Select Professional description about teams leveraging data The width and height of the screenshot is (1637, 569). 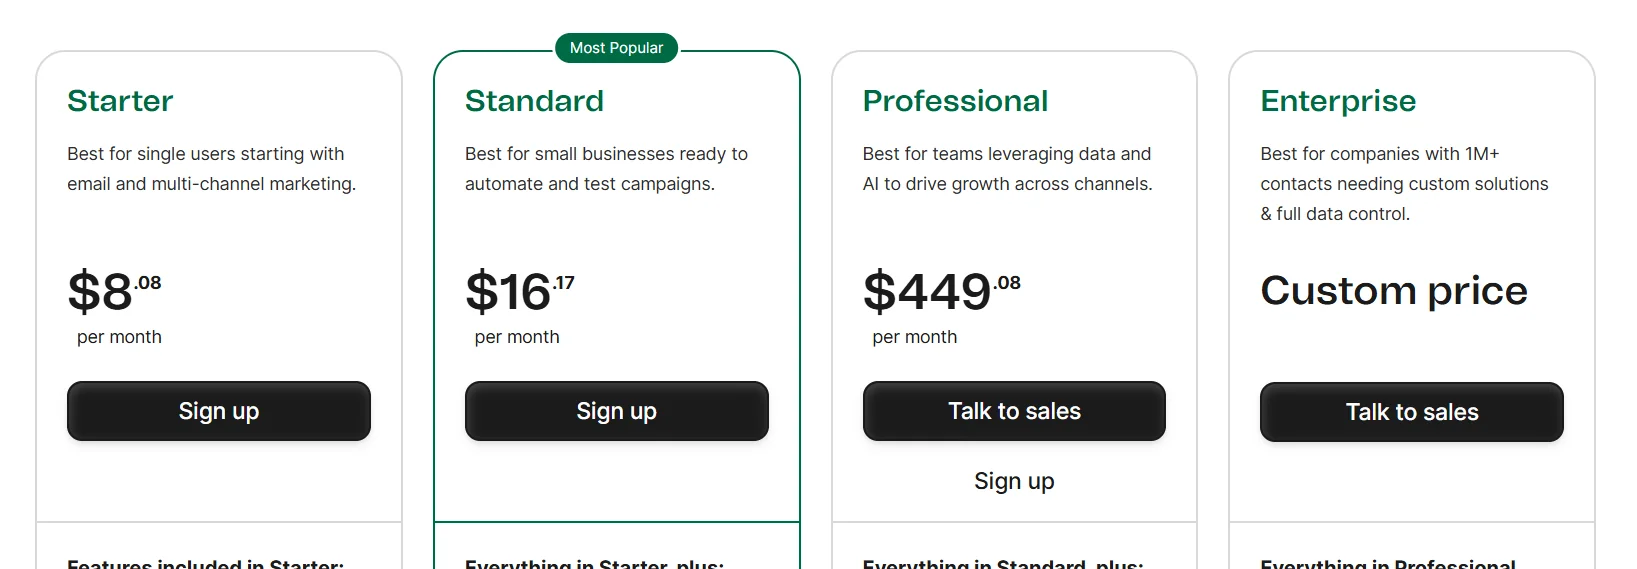1007,169
